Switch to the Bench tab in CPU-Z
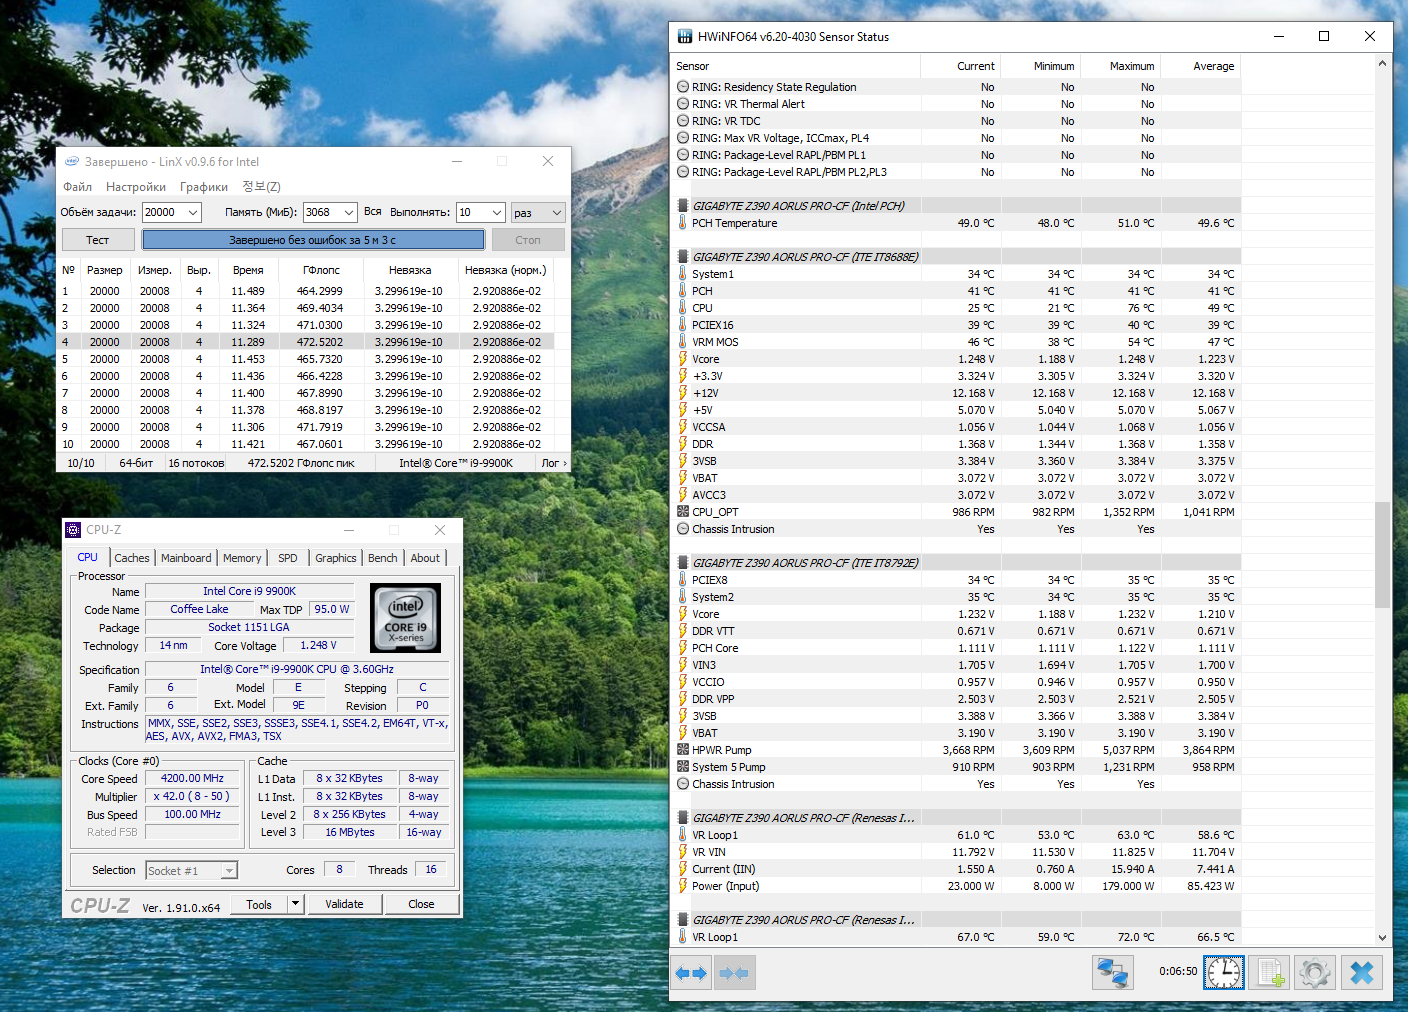The height and width of the screenshot is (1012, 1408). [383, 558]
